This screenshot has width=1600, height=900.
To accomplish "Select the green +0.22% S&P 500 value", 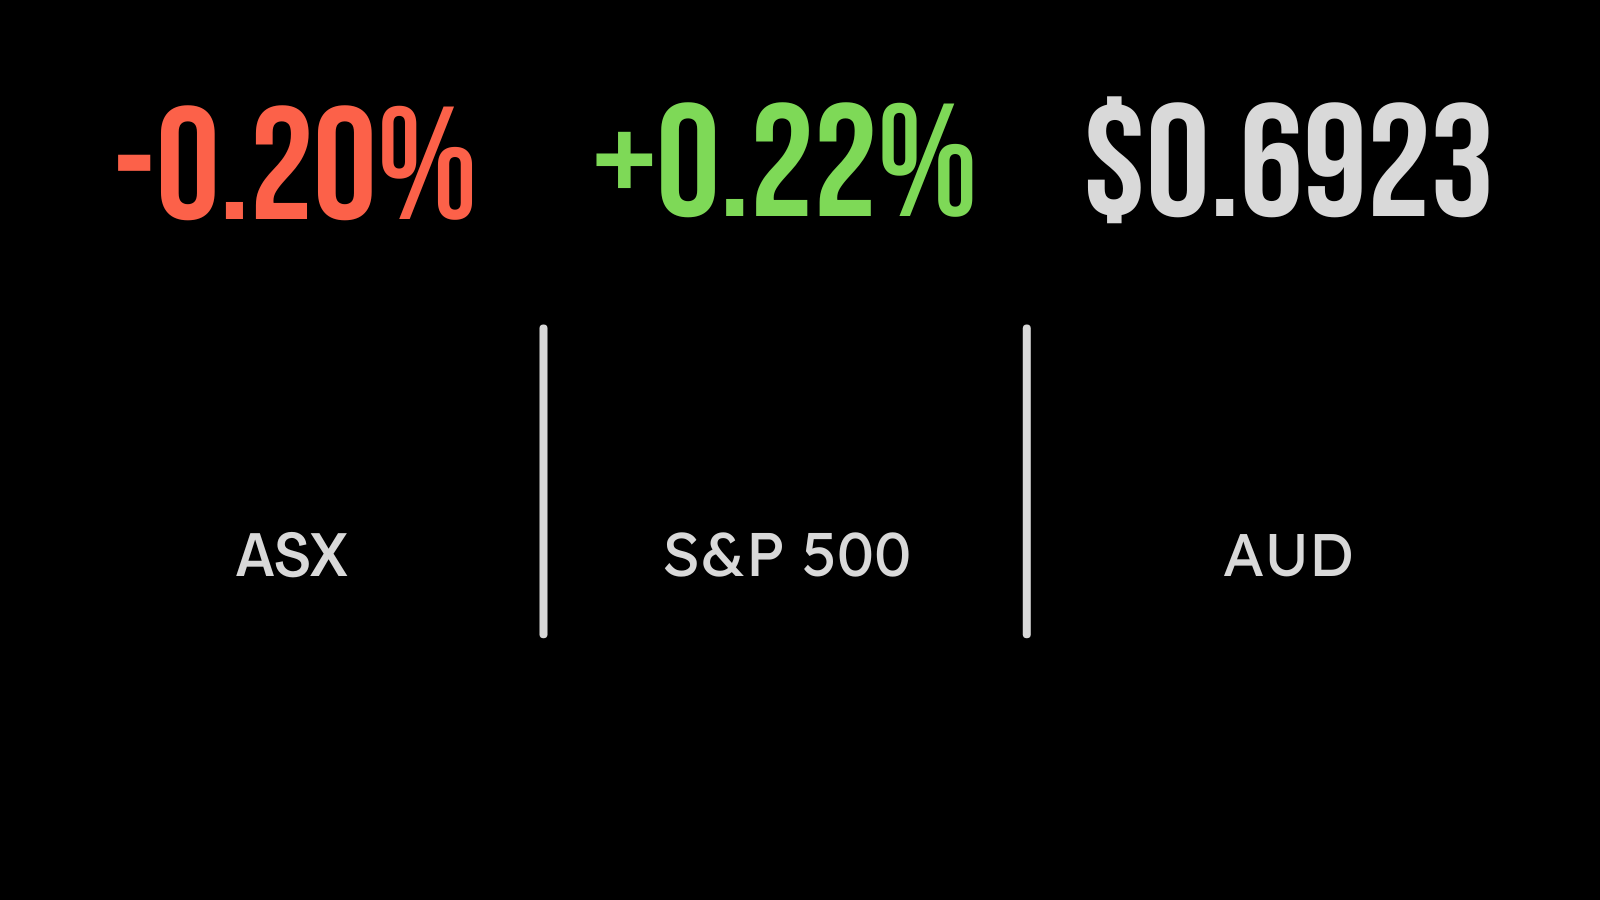I will (x=784, y=161).
